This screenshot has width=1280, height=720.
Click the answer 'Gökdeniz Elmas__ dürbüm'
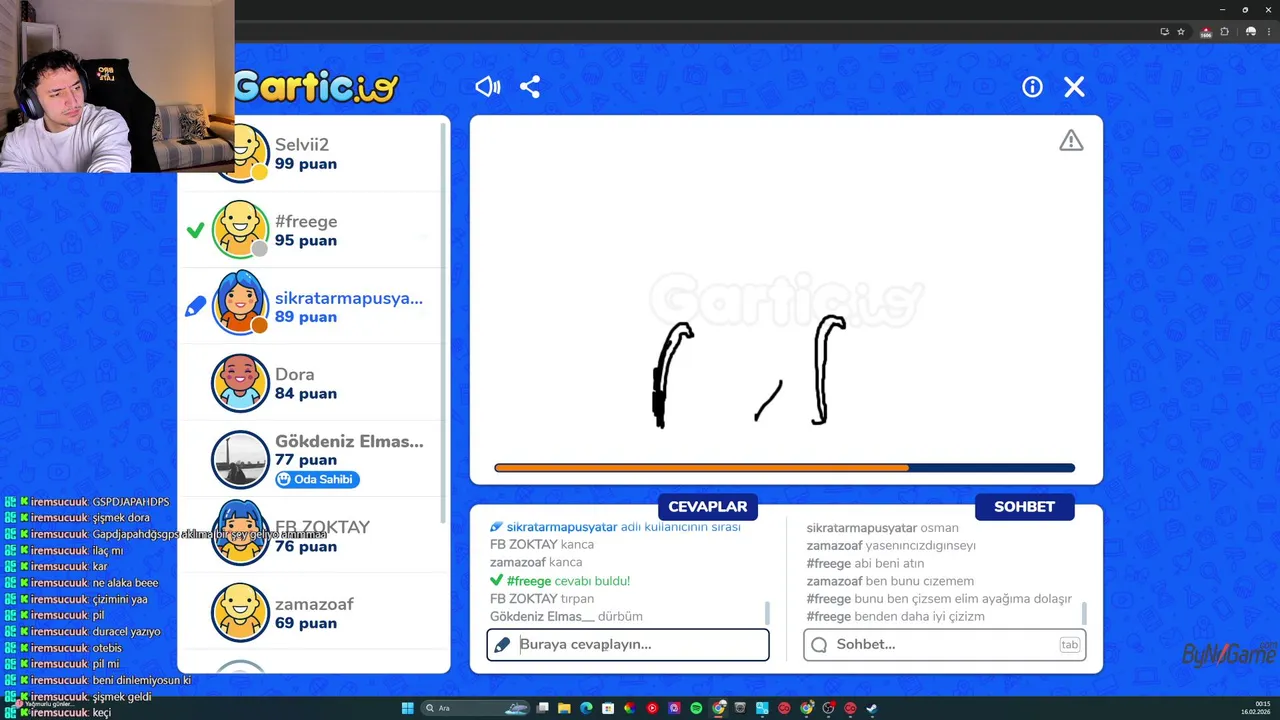point(566,617)
